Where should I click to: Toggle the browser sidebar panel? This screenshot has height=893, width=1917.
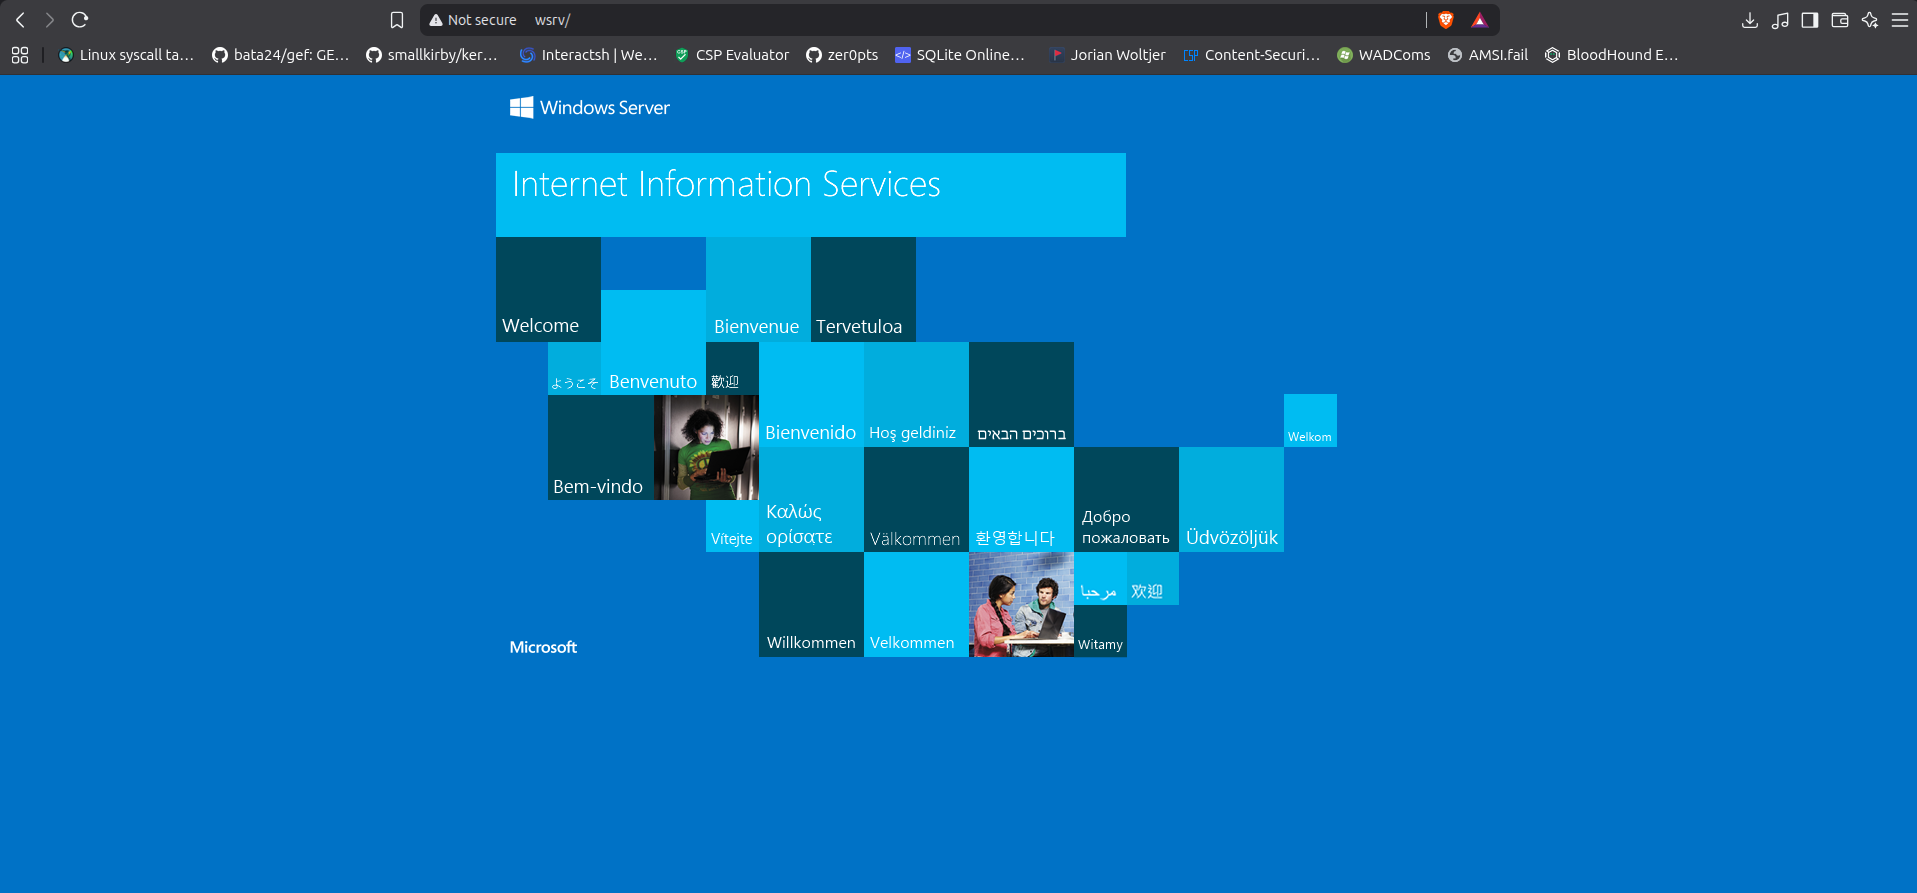pos(1810,20)
